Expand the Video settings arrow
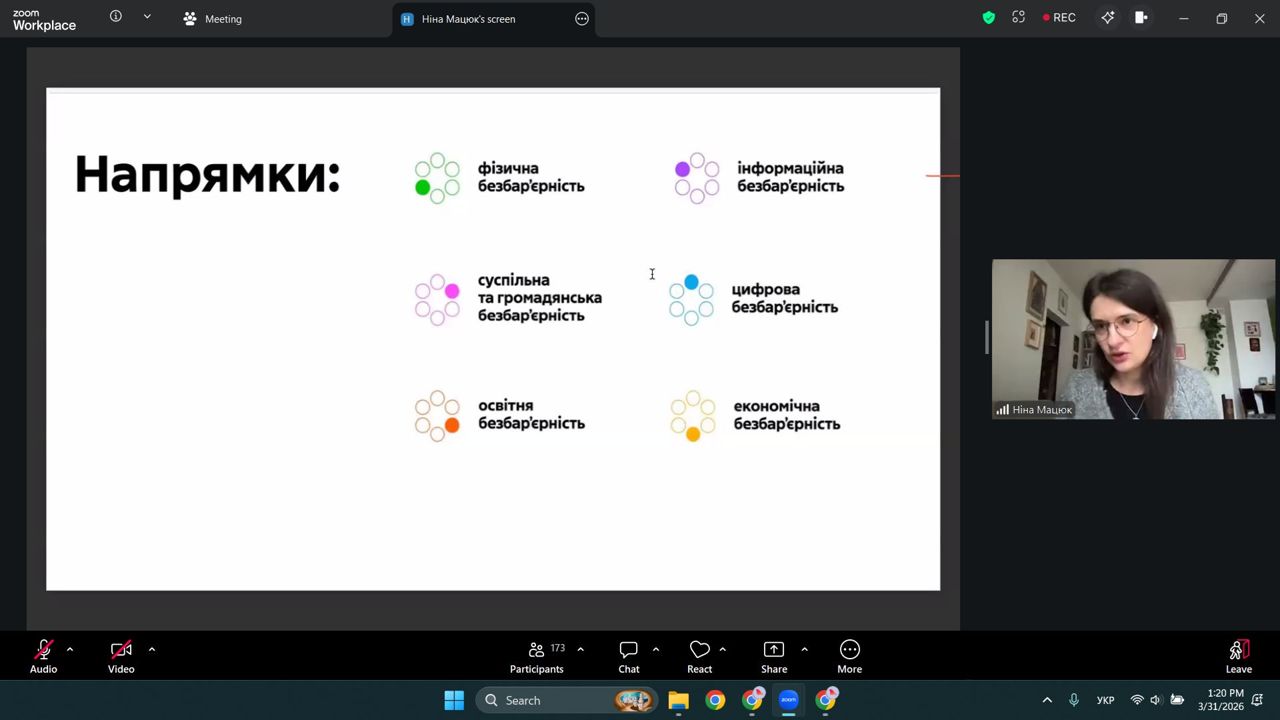This screenshot has width=1280, height=720. 152,650
